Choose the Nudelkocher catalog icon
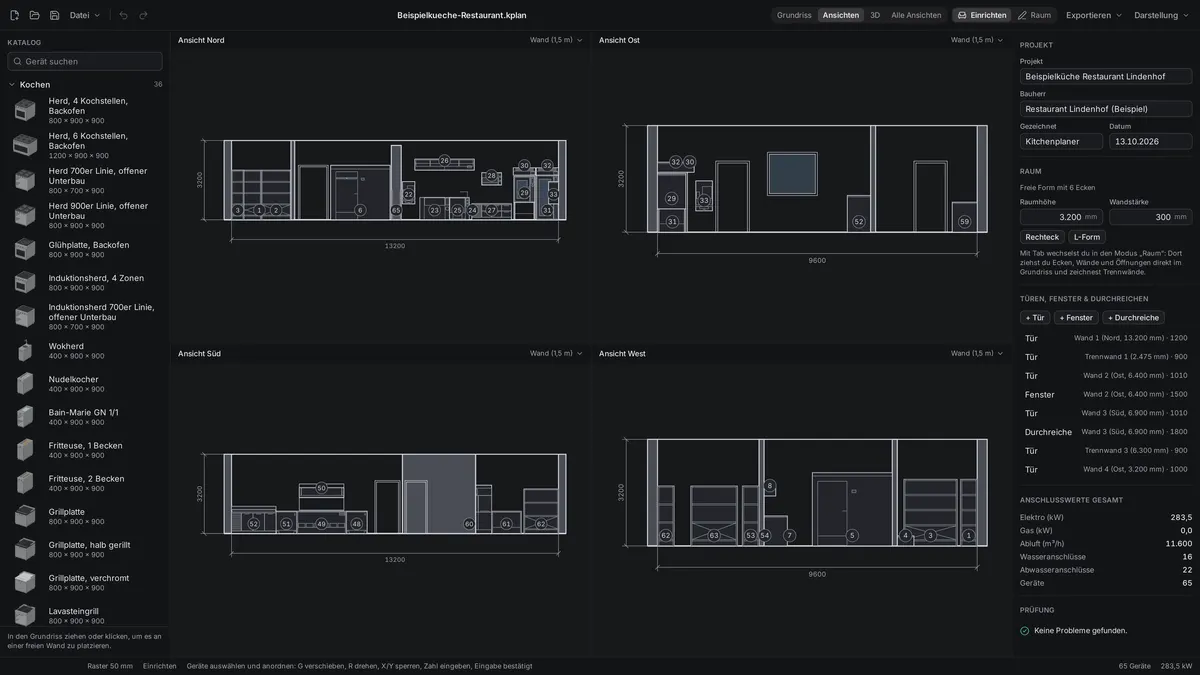Viewport: 1200px width, 675px height. [x=25, y=383]
